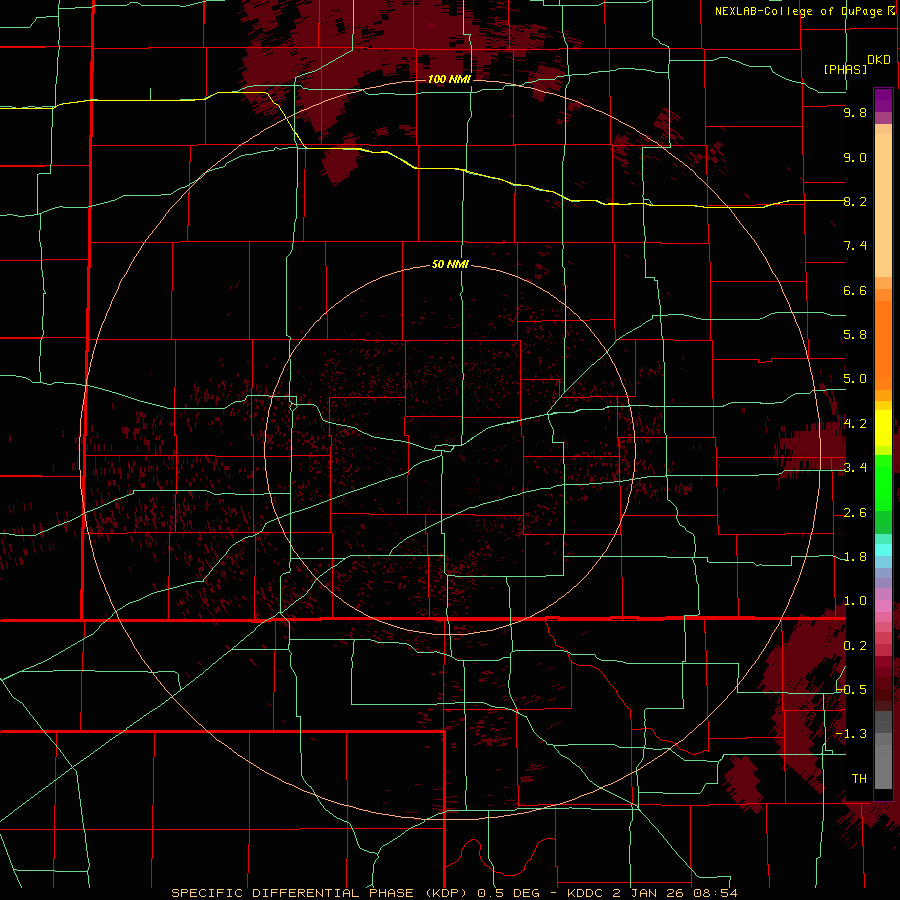Click the 4.2 scale value
Screen dimensions: 900x900
(x=855, y=424)
